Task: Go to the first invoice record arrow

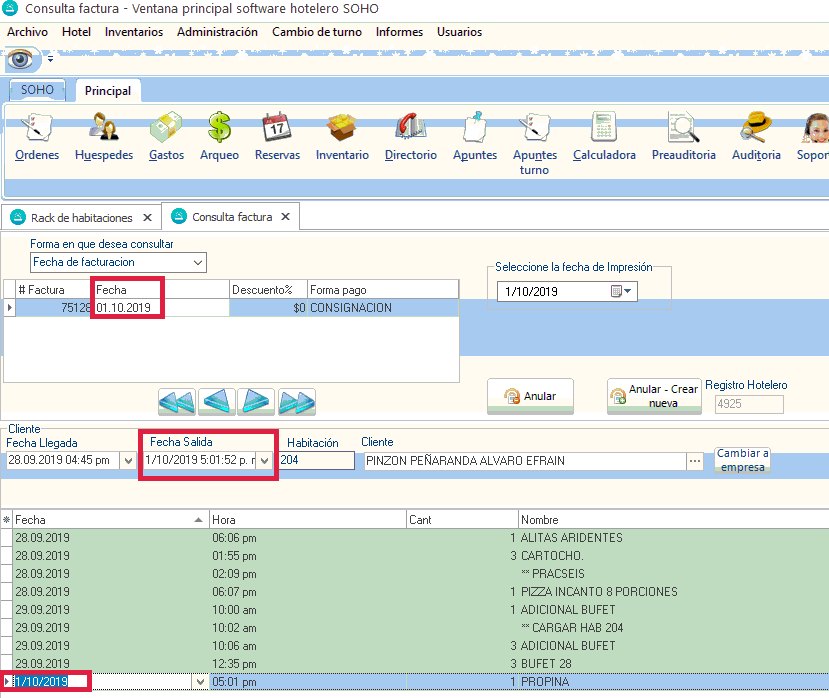Action: pos(177,402)
